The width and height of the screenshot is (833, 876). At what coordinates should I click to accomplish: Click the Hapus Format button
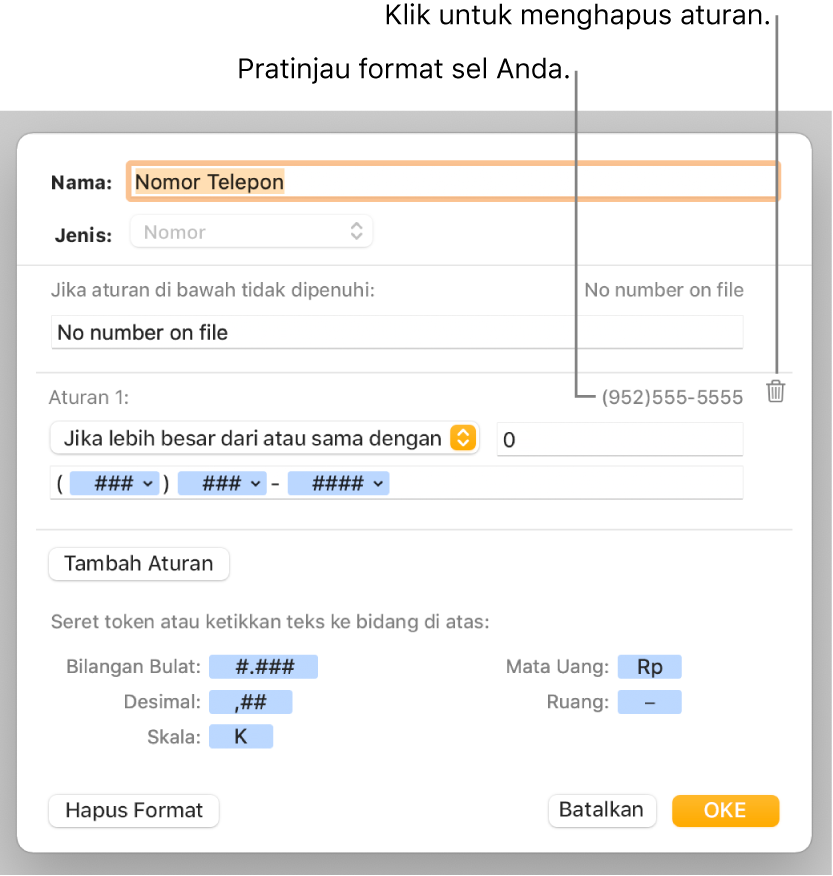[134, 811]
